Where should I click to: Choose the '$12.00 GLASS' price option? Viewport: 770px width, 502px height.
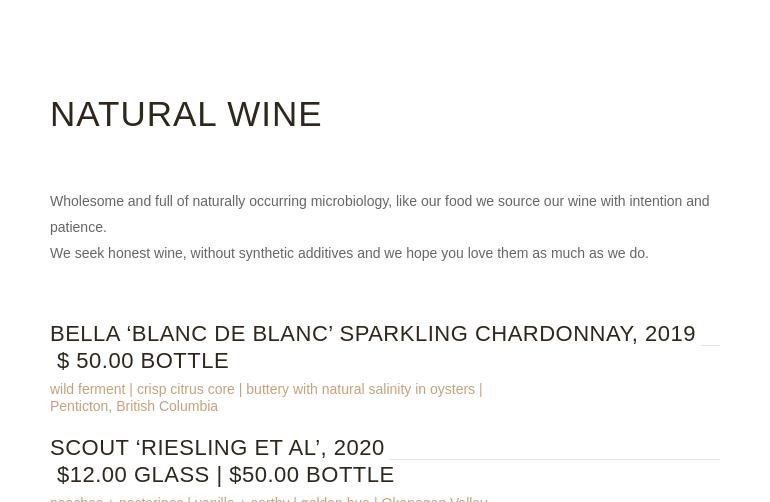tap(133, 475)
